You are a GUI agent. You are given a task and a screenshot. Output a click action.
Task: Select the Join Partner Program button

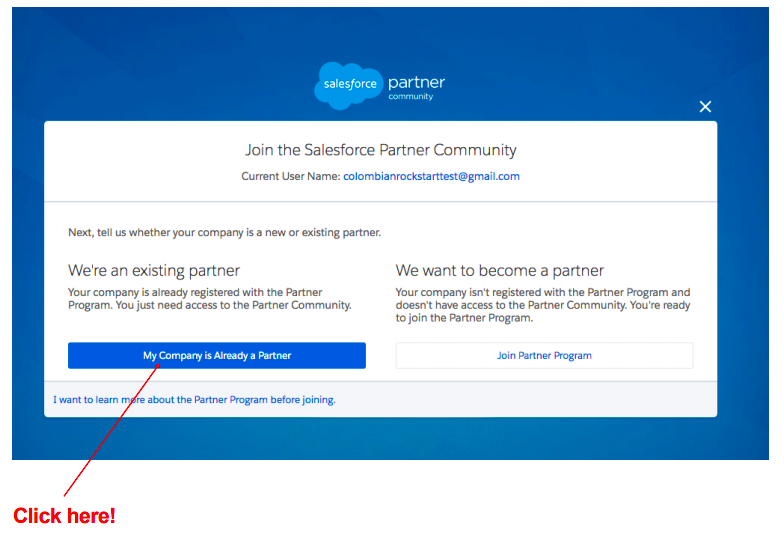coord(544,355)
